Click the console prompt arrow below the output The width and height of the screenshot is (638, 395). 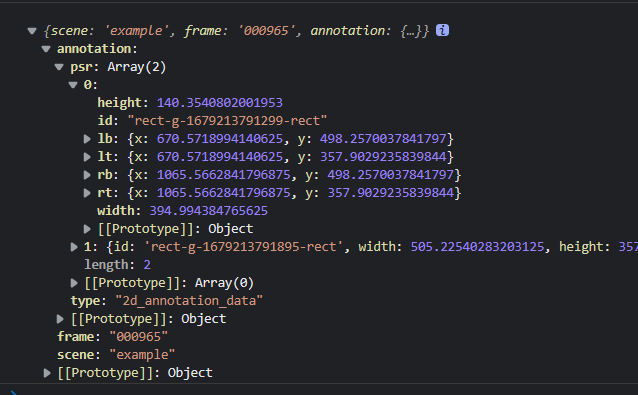[x=14, y=393]
